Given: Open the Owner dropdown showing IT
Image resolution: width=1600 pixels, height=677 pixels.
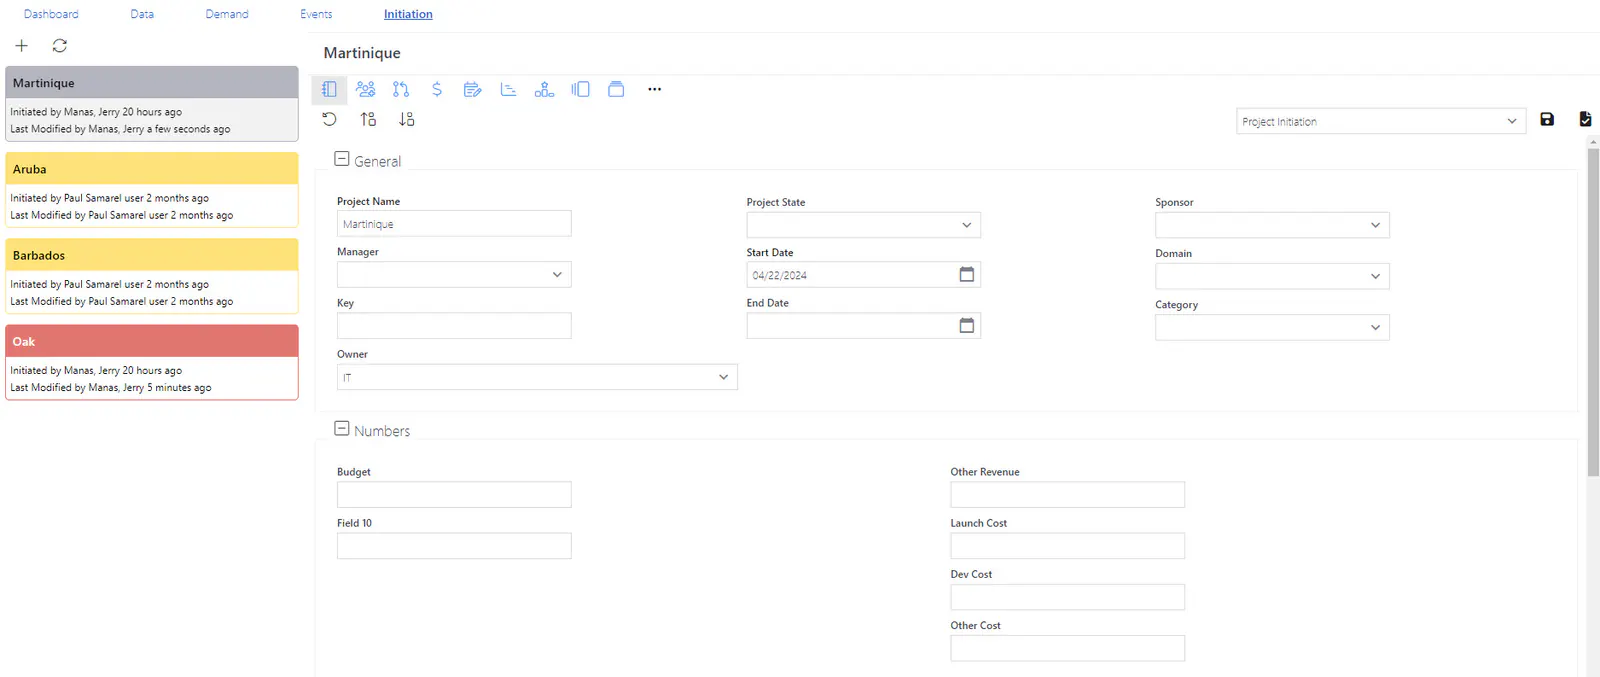Looking at the screenshot, I should click(x=537, y=377).
